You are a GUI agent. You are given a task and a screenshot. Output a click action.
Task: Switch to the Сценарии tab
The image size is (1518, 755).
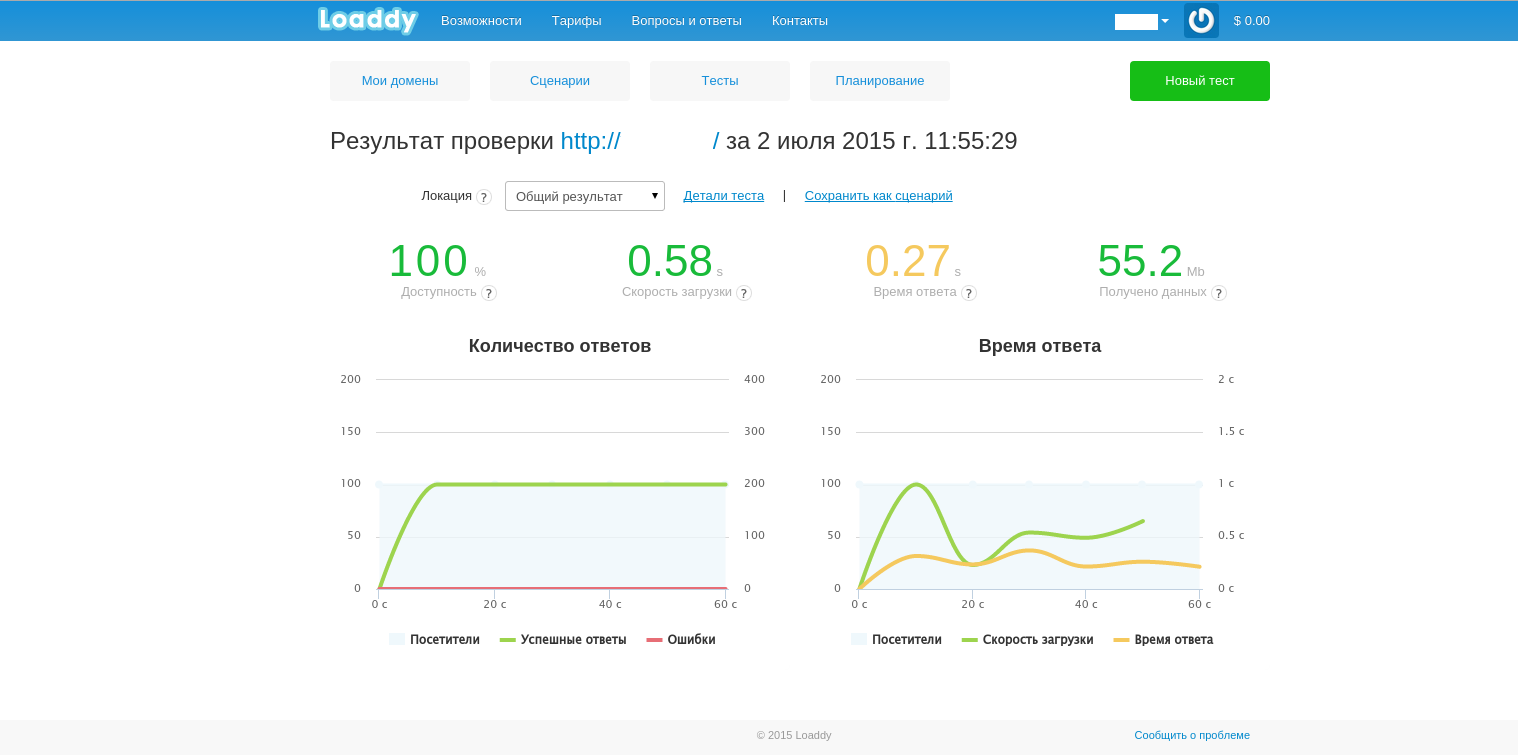point(559,81)
